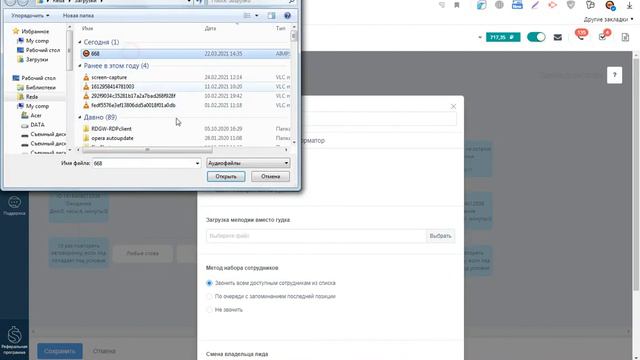Image resolution: width=640 pixels, height=360 pixels.
Task: Click the Отмена button in file dialog
Action: click(x=271, y=177)
